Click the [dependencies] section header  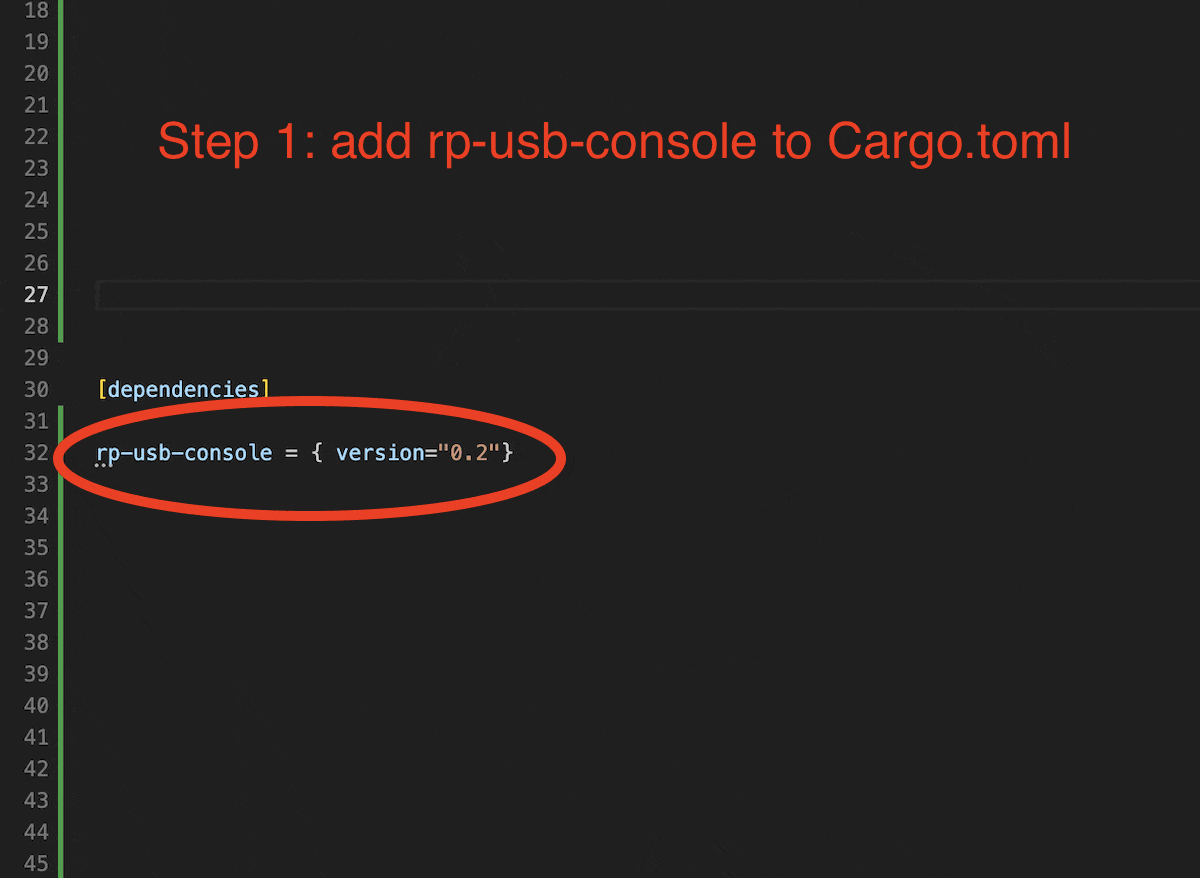(x=184, y=389)
